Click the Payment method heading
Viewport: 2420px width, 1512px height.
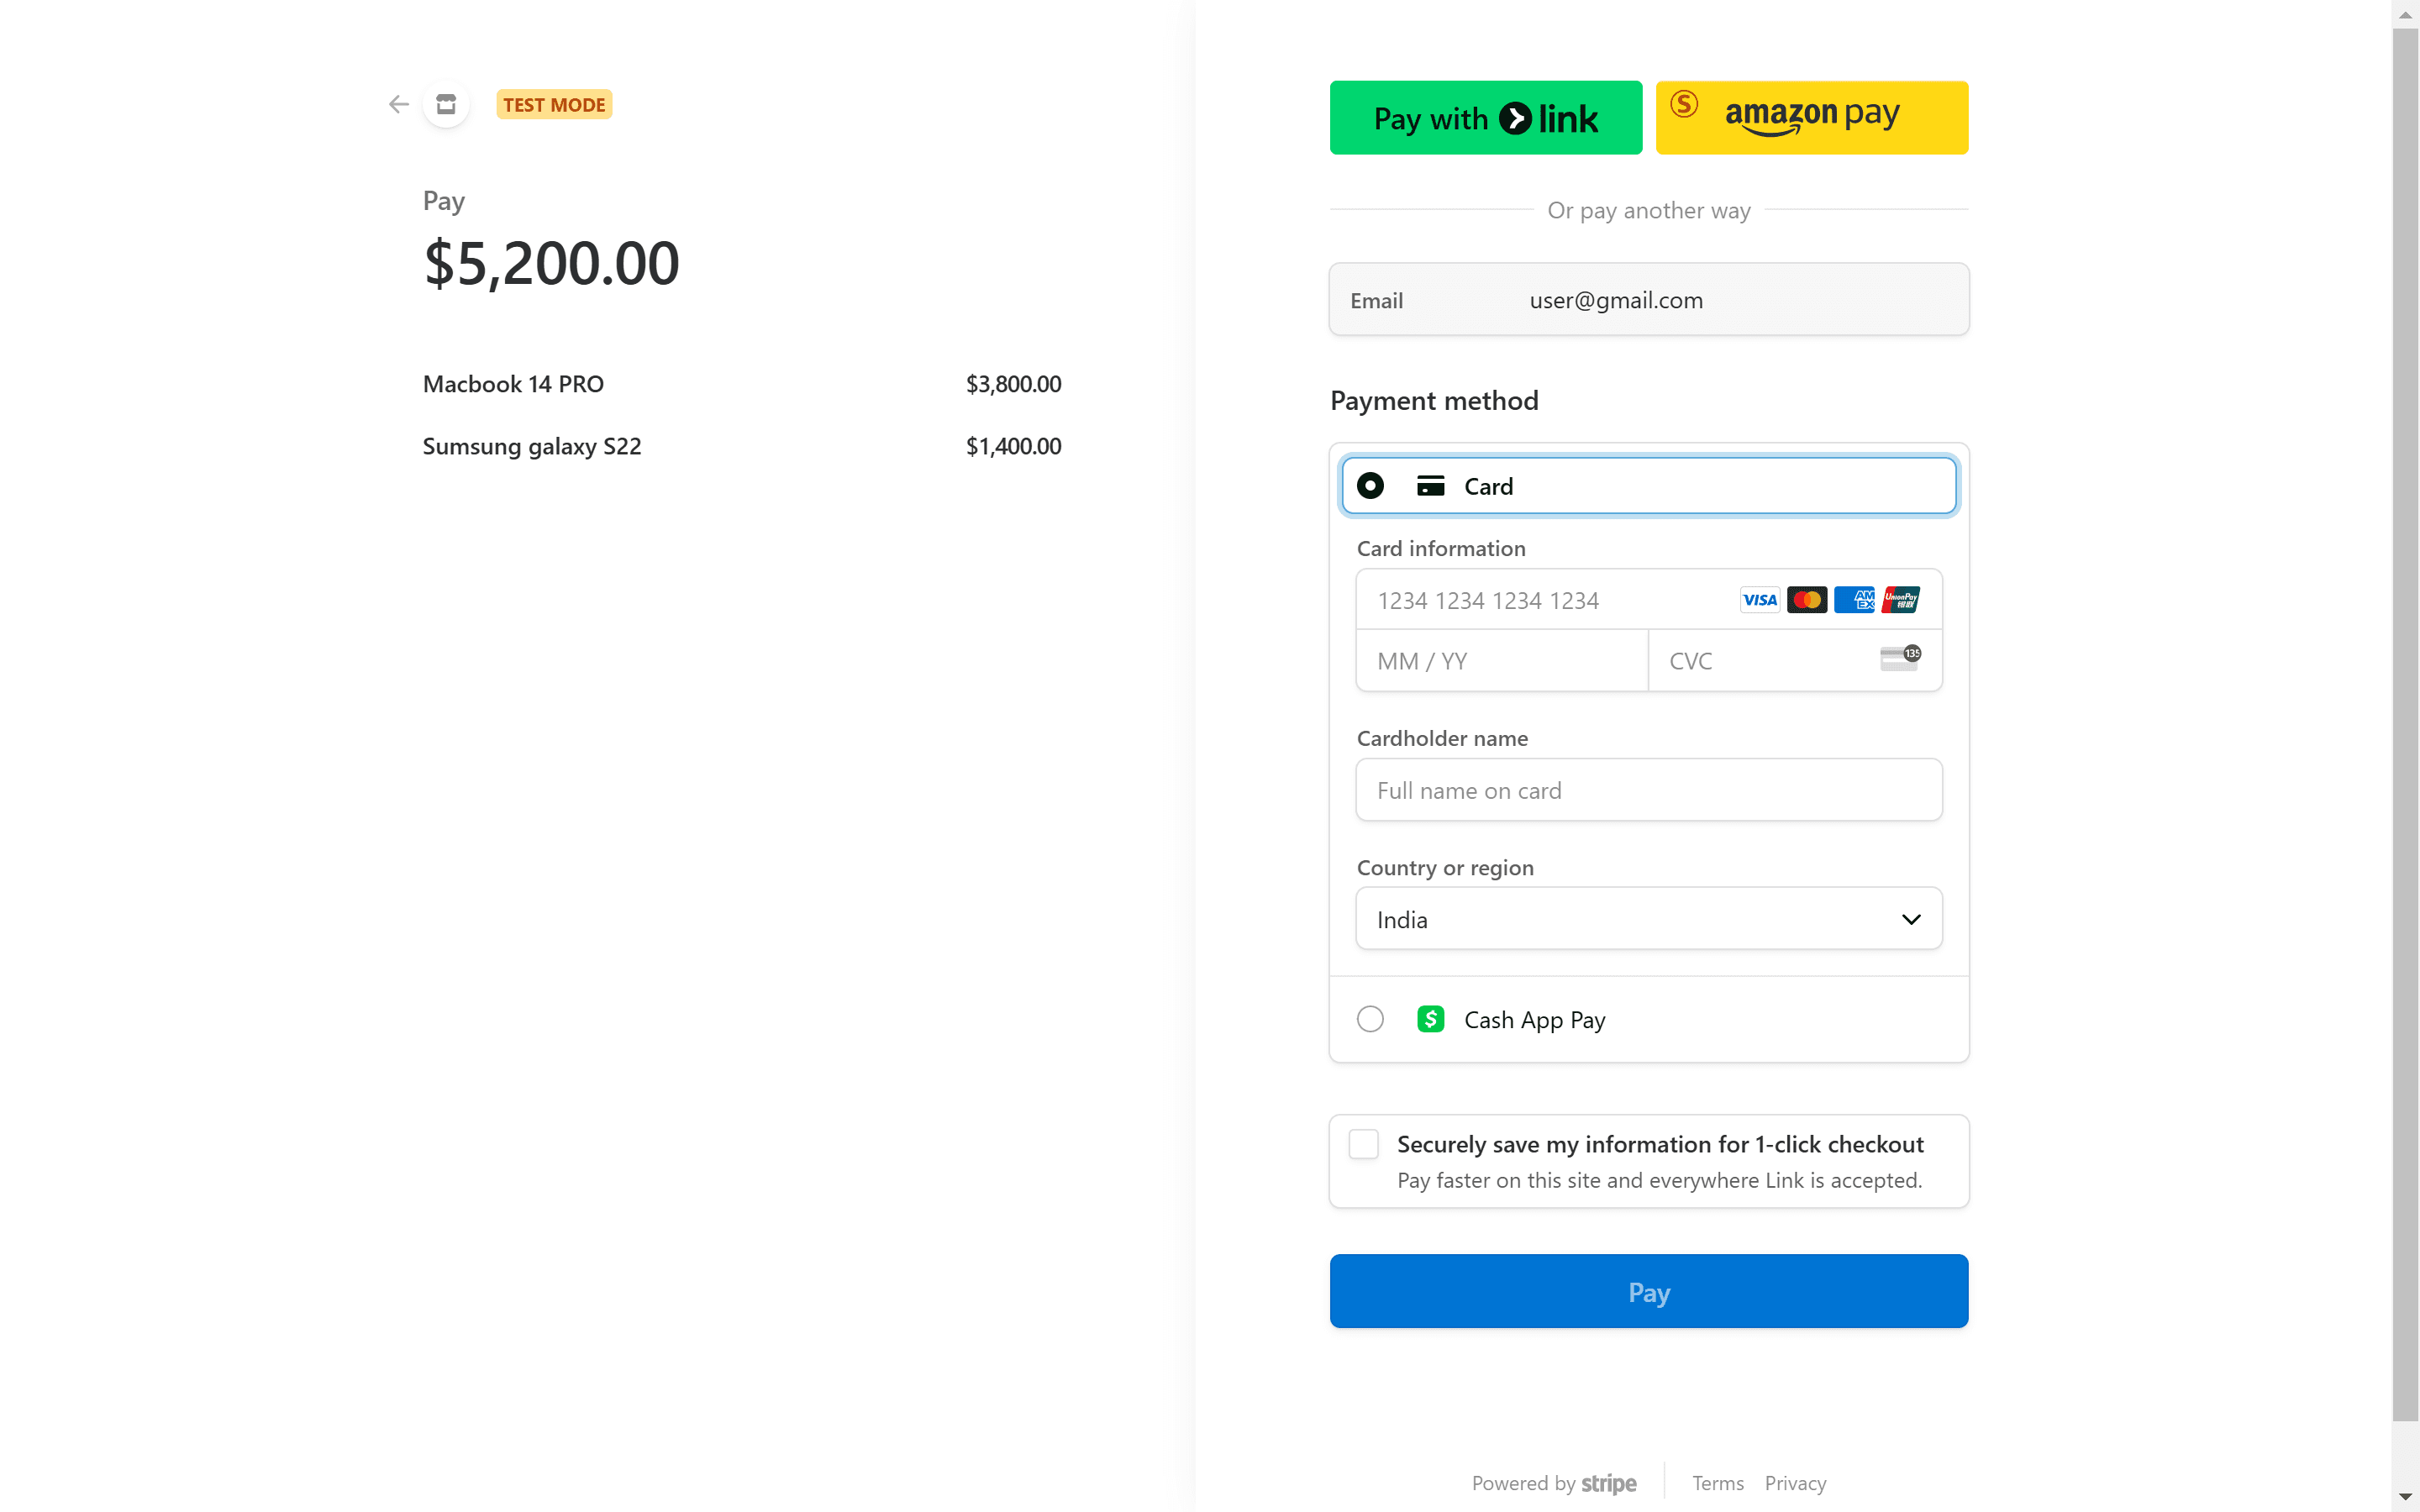coord(1433,401)
